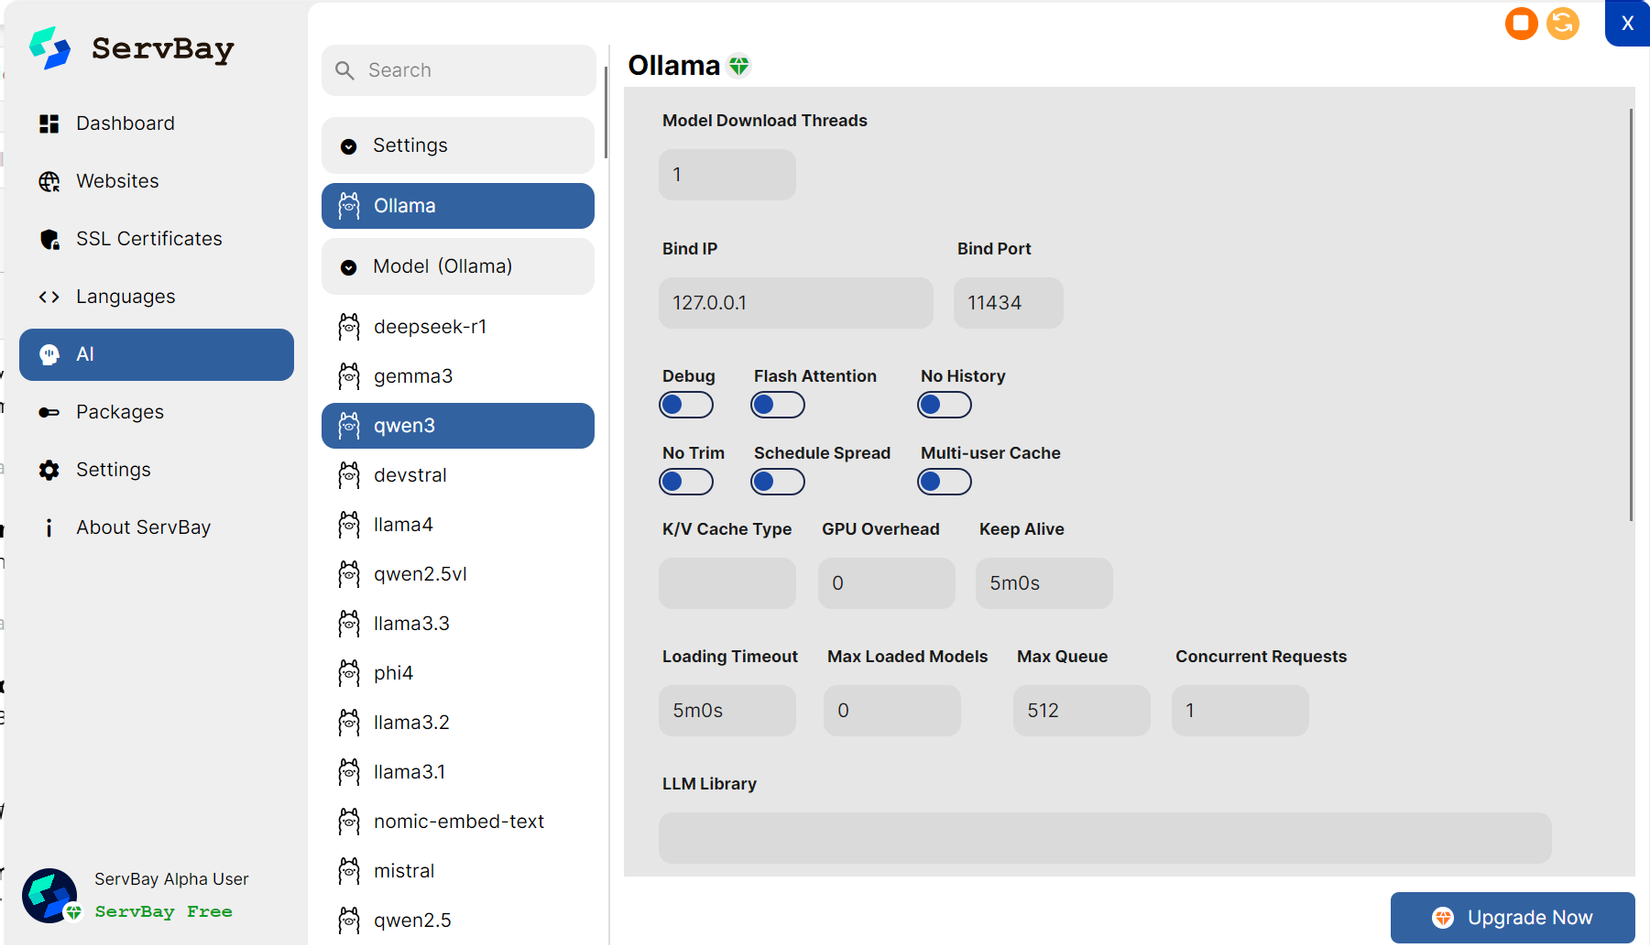
Task: Select the llama3.1 model
Action: 458,772
